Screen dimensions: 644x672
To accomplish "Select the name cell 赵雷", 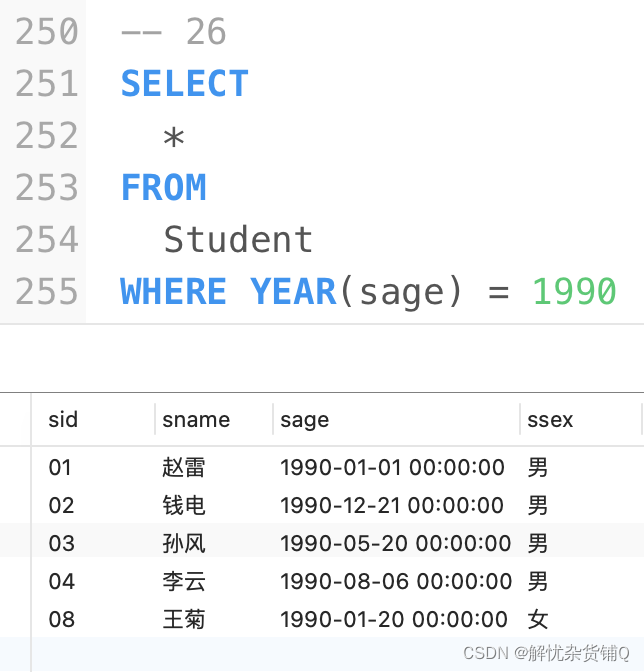I will (184, 467).
